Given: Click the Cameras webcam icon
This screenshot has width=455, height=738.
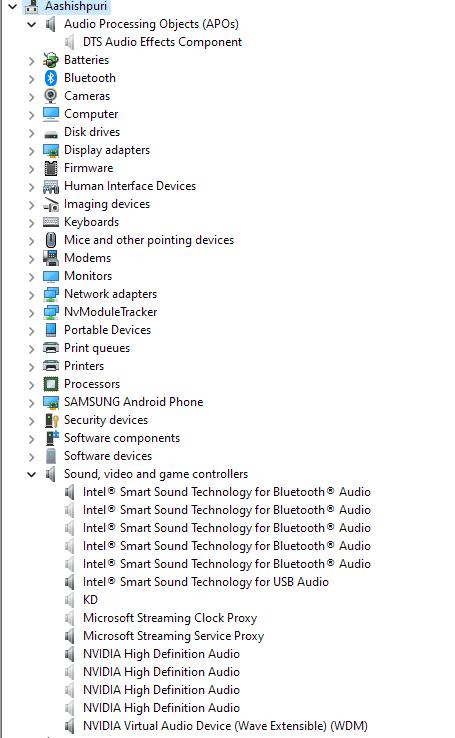Looking at the screenshot, I should point(51,96).
